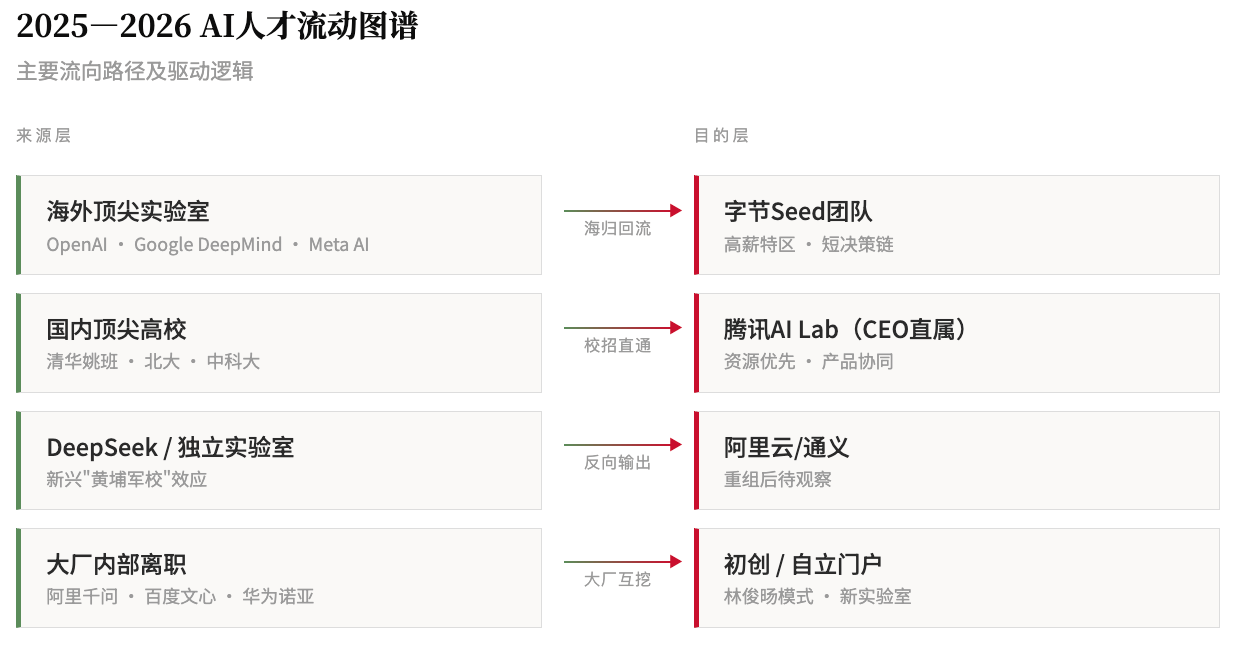Select the 海外顶尖实验室 source card
This screenshot has height=662, width=1250.
pyautogui.click(x=280, y=225)
